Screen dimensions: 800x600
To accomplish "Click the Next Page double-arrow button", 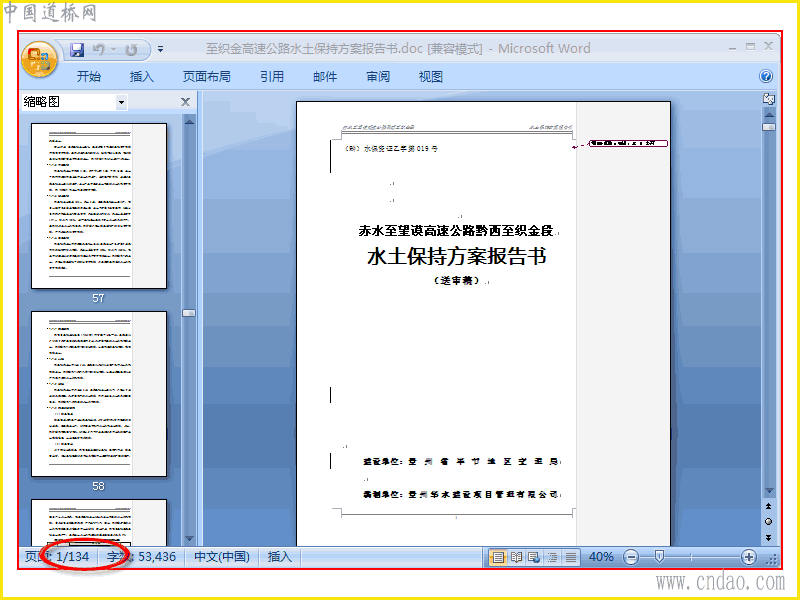I will tap(769, 538).
